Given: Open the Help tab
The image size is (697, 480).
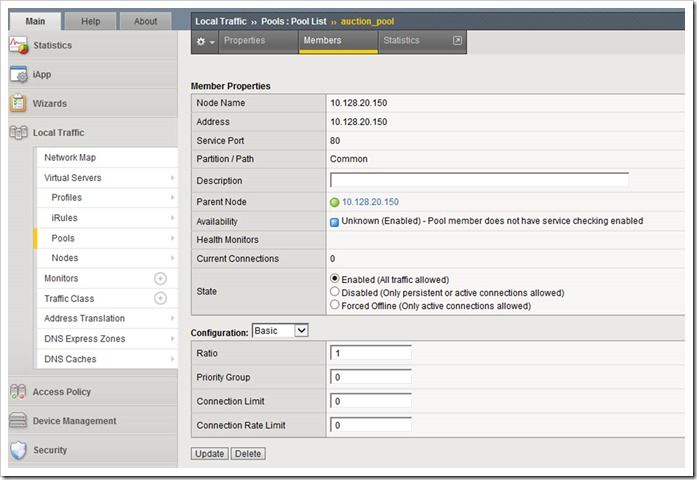Looking at the screenshot, I should click(x=90, y=21).
